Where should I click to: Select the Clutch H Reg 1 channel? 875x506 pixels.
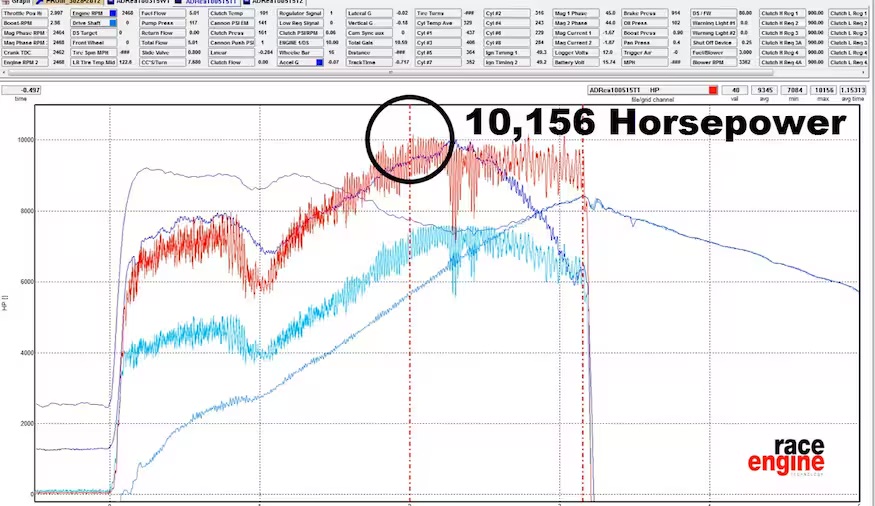(782, 13)
